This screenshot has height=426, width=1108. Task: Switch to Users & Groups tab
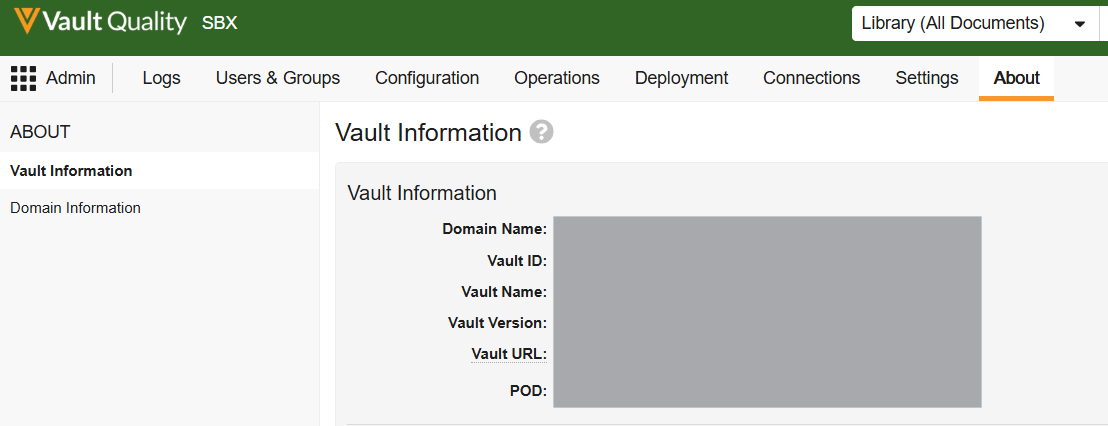[x=278, y=78]
